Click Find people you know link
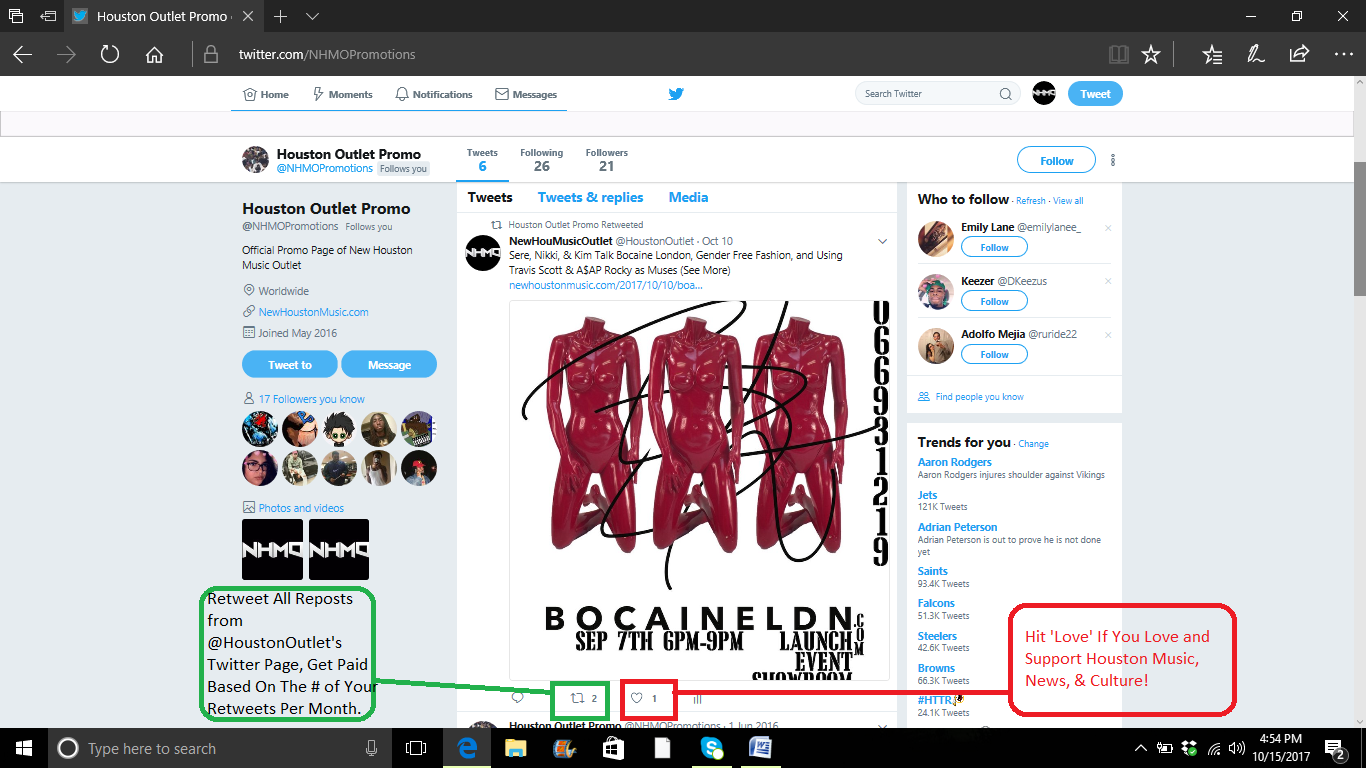This screenshot has width=1366, height=768. 979,397
